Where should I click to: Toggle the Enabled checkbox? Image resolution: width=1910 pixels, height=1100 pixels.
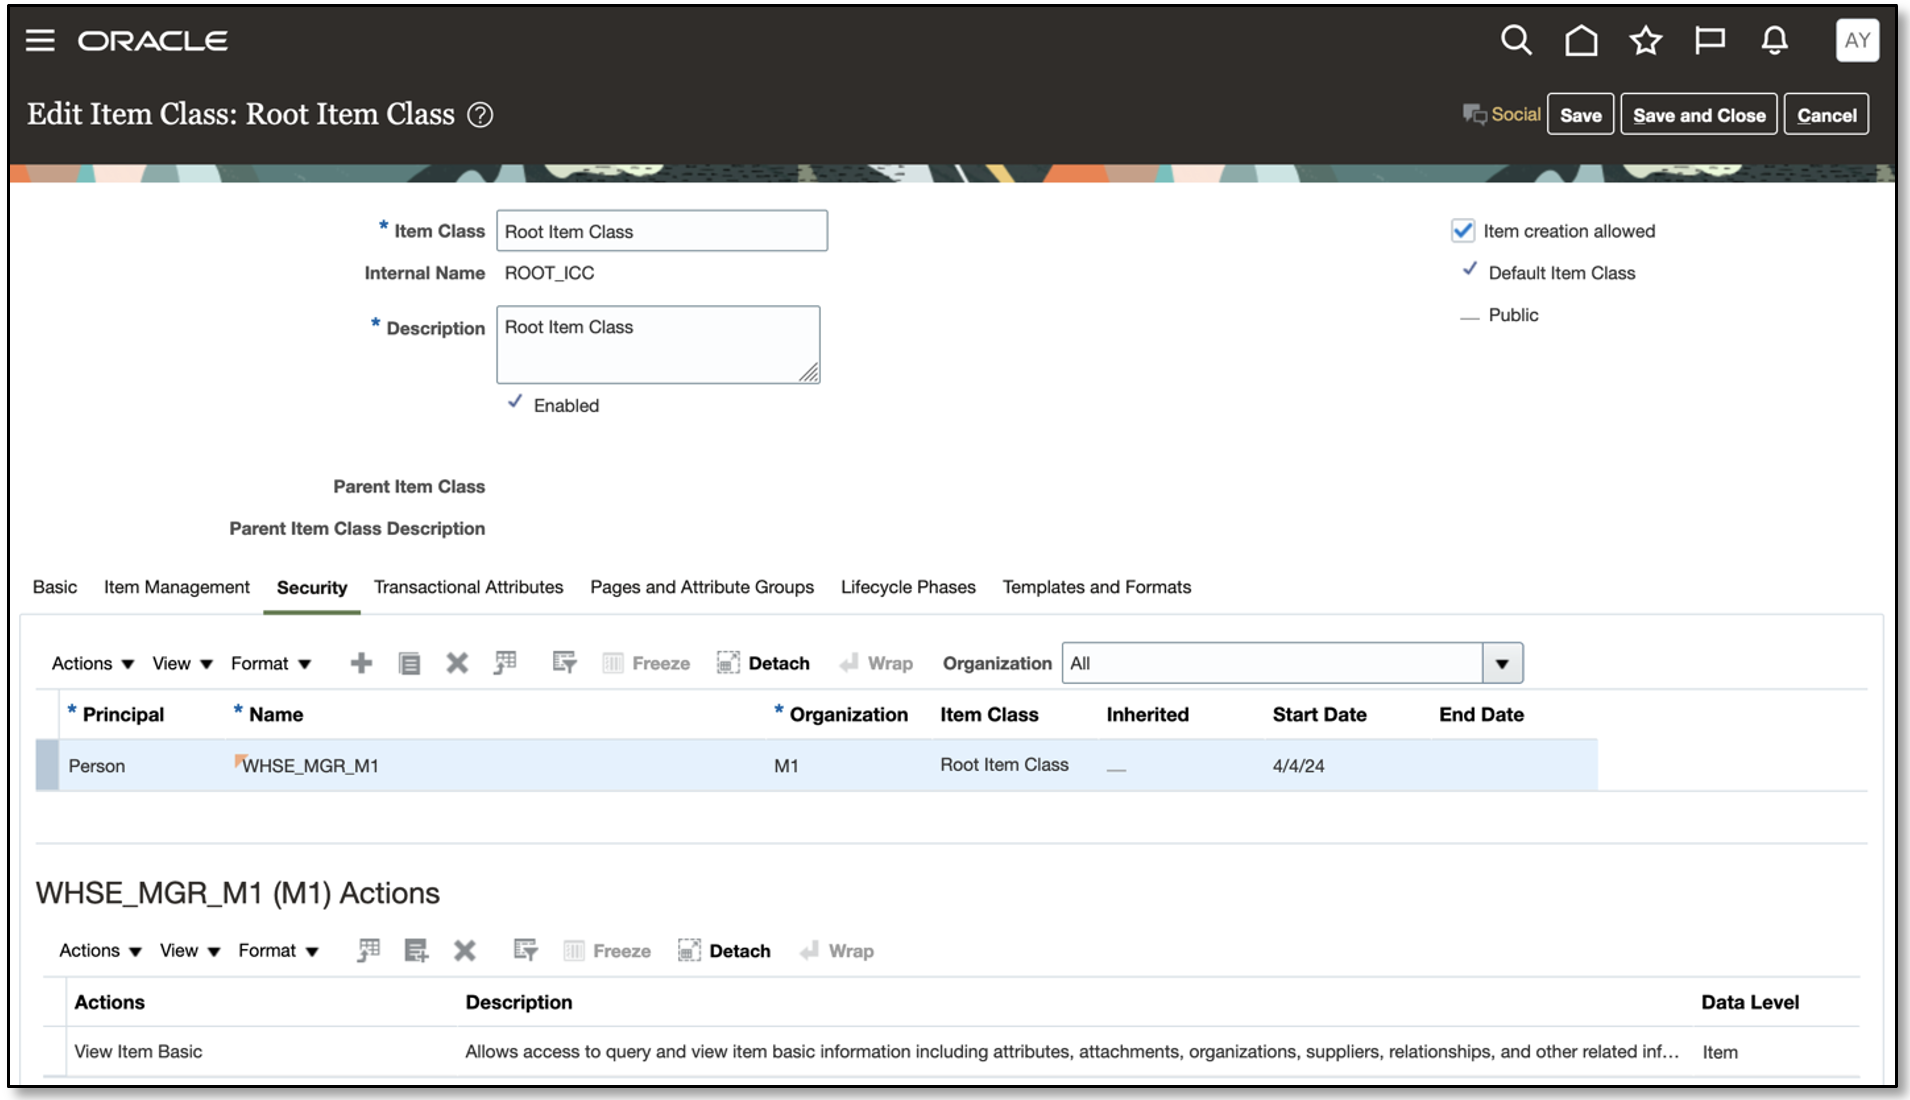tap(516, 403)
